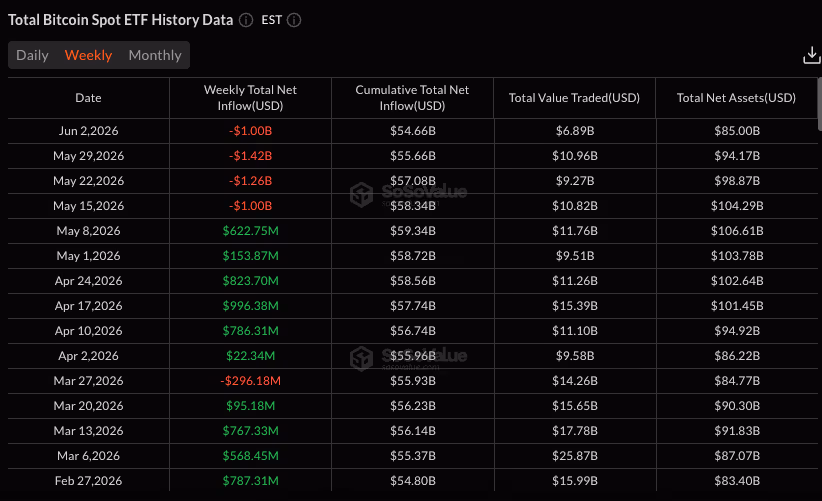Click the $55.66B cumulative inflow value
This screenshot has height=501, width=822.
413,156
